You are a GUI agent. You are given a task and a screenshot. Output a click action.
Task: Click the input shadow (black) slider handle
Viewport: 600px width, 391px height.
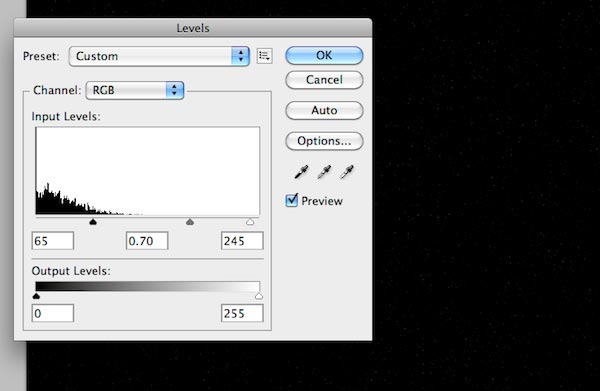point(93,222)
